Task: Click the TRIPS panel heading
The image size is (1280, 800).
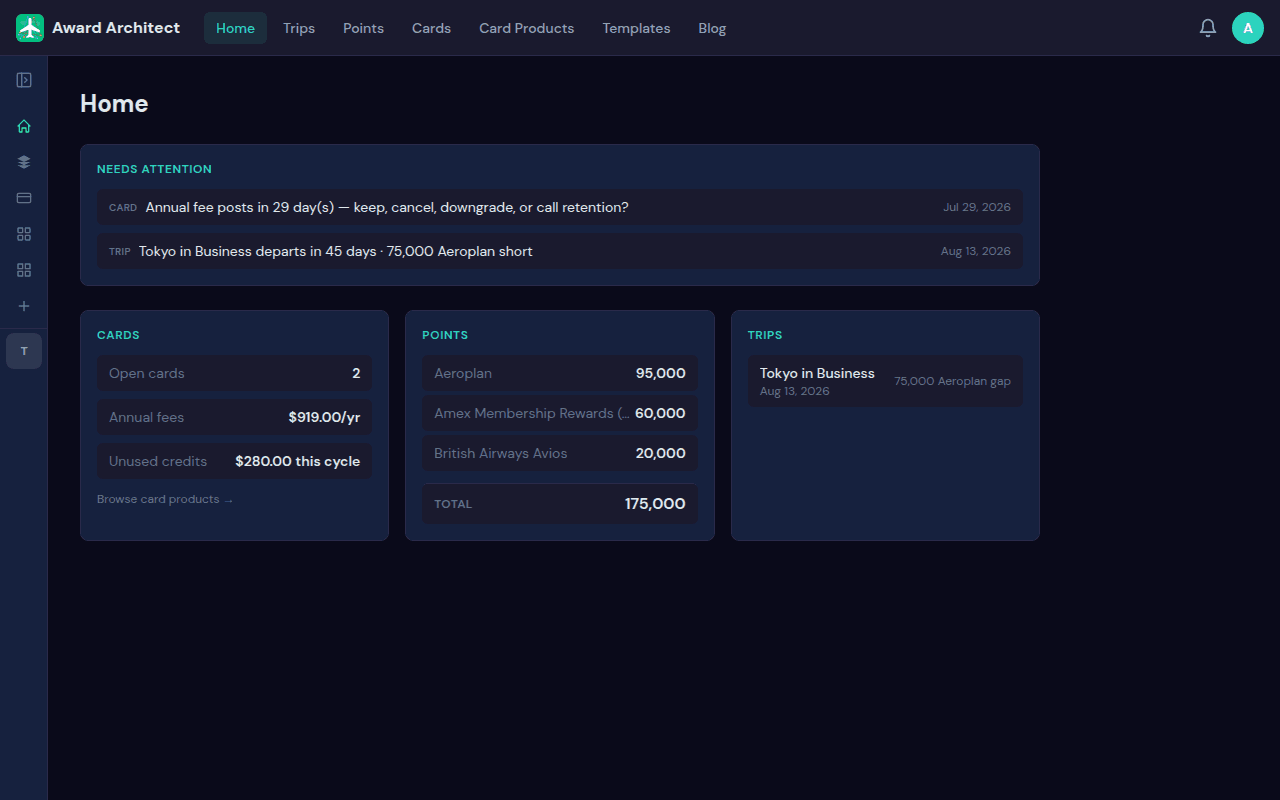Action: [765, 335]
